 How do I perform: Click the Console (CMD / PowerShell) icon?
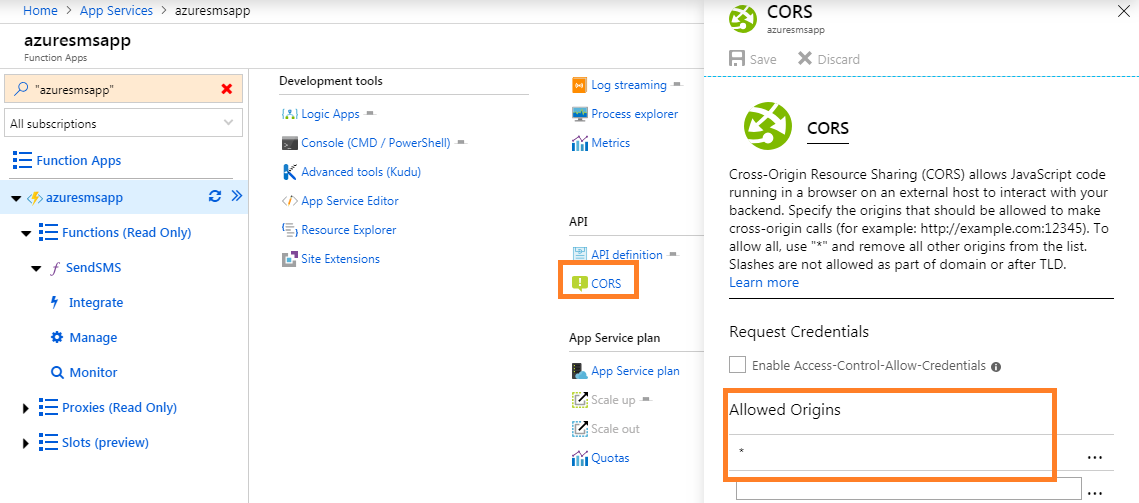click(x=289, y=143)
